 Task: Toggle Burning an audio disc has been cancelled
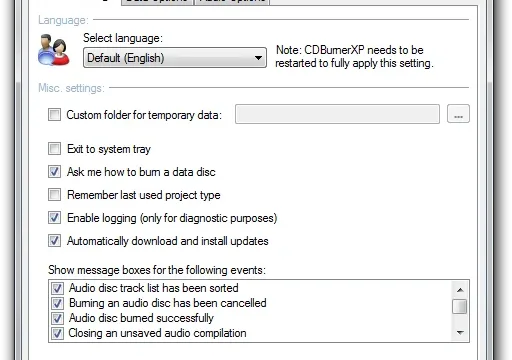(57, 303)
